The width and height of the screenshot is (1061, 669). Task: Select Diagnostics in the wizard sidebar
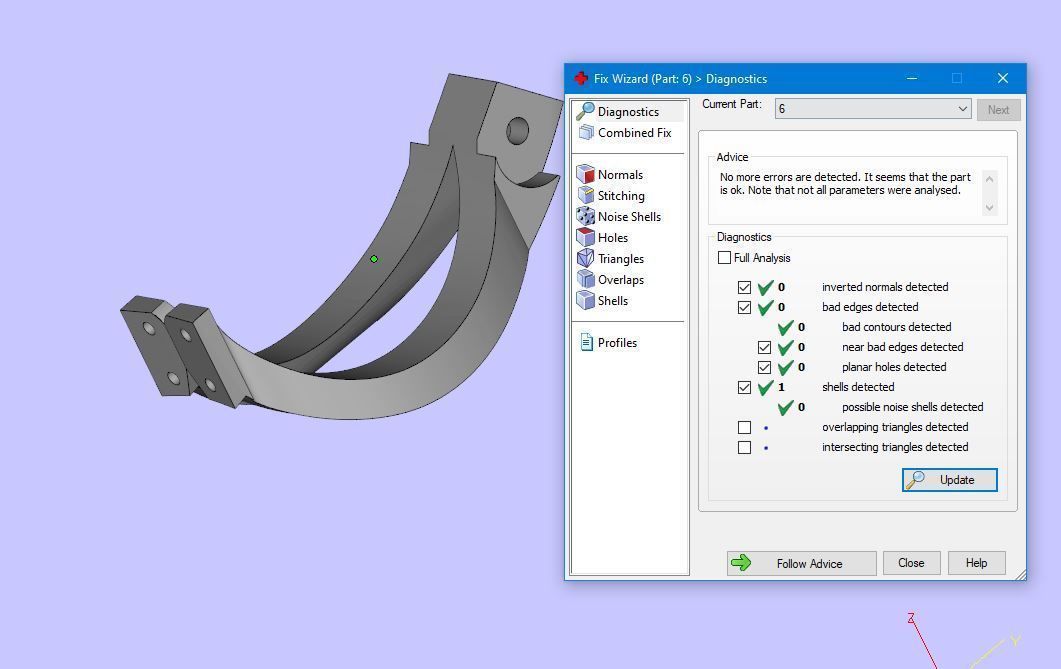(628, 112)
